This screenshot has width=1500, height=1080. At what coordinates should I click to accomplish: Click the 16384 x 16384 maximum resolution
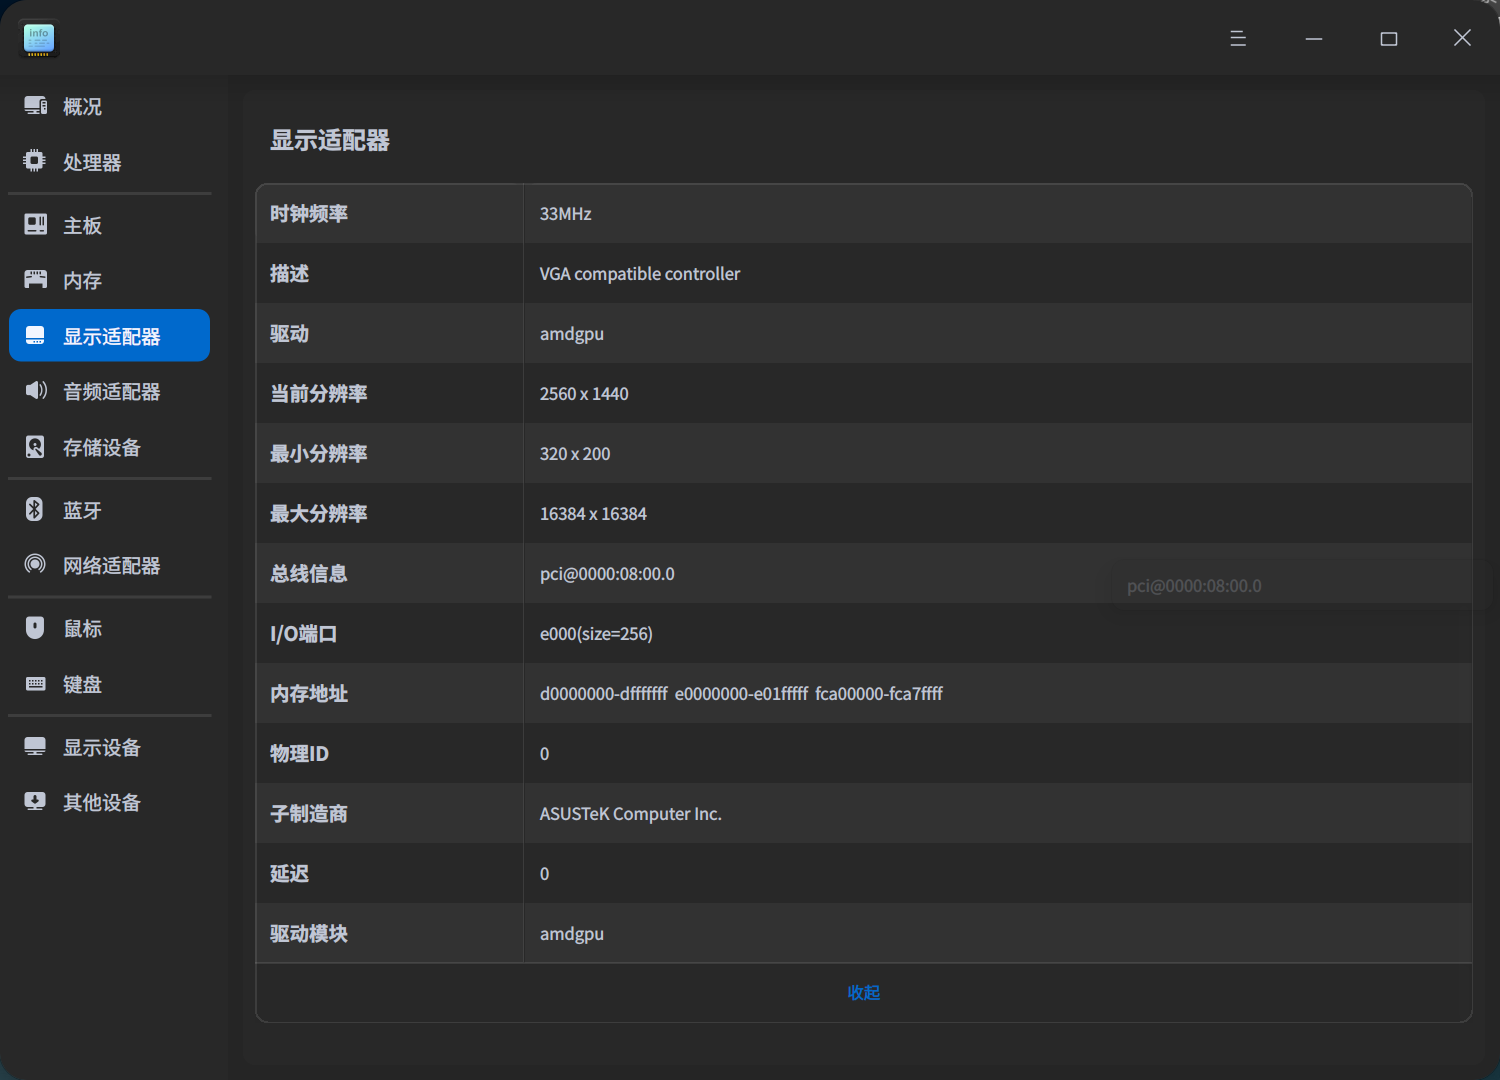[593, 514]
